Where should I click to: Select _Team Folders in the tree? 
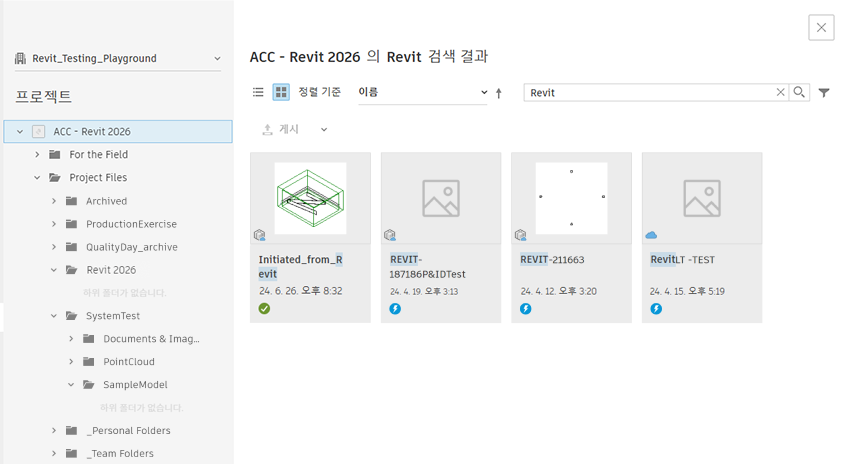(120, 453)
